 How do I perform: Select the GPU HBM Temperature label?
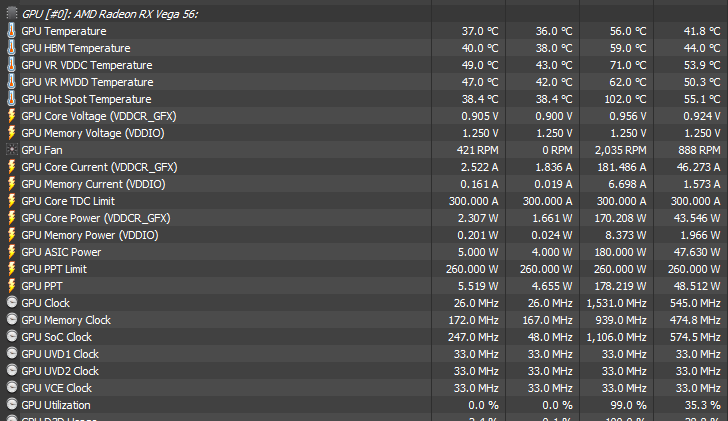[x=76, y=48]
